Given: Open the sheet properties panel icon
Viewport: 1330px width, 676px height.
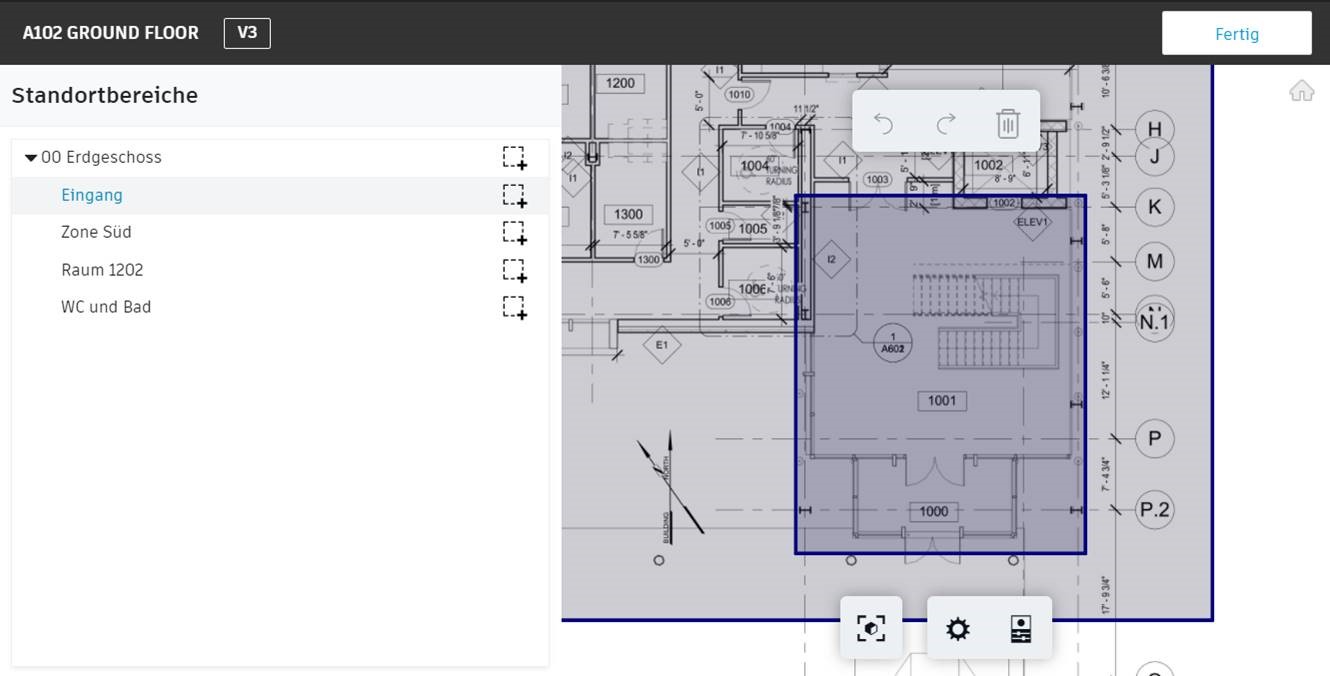Looking at the screenshot, I should 1020,629.
